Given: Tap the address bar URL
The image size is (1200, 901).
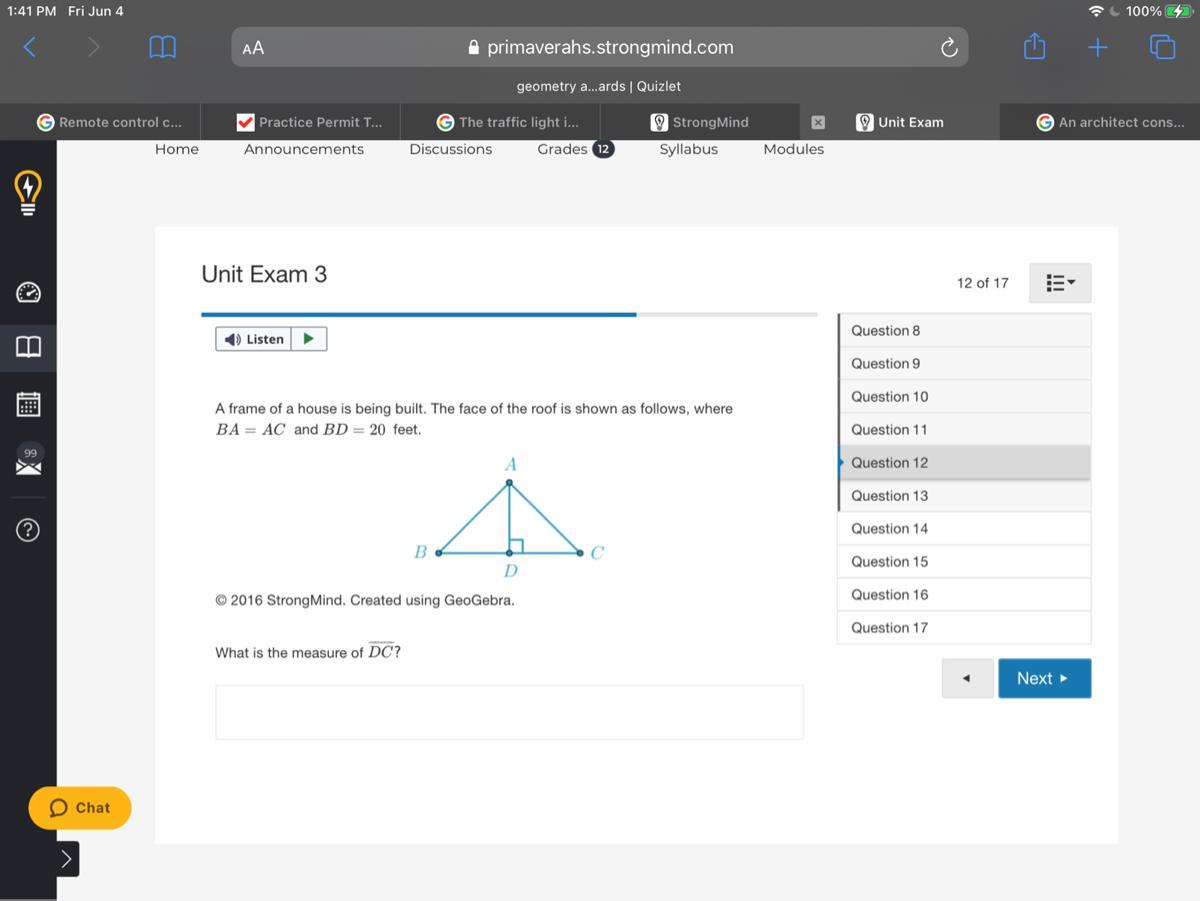Looking at the screenshot, I should click(610, 47).
